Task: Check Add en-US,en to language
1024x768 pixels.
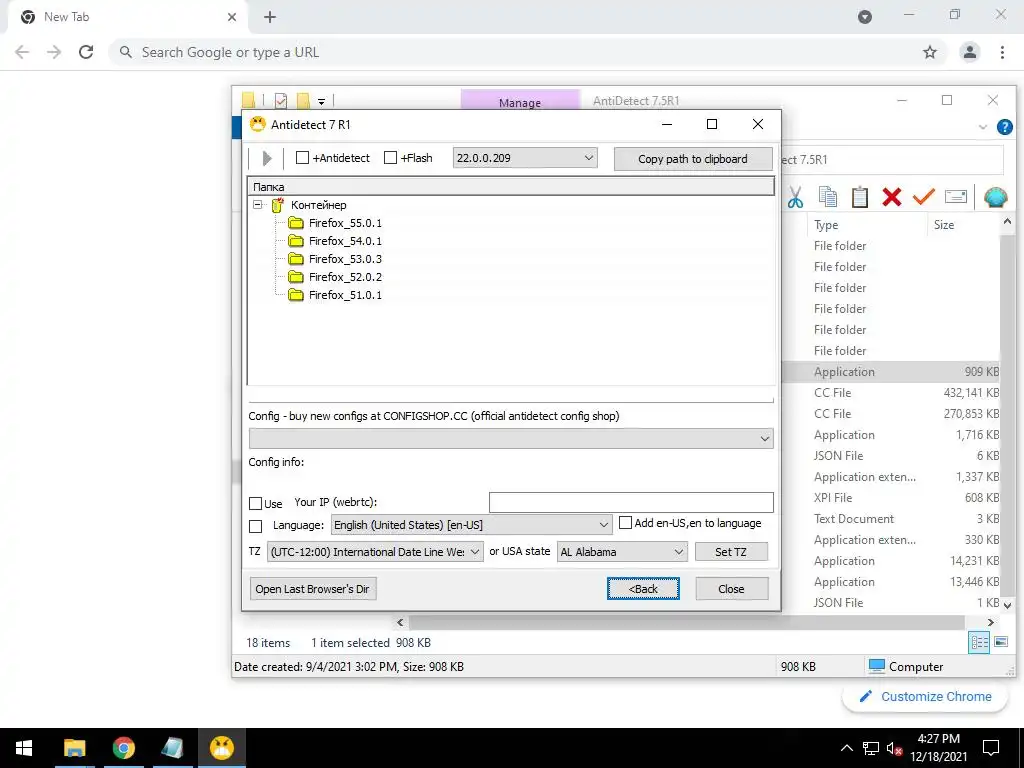Action: point(625,522)
